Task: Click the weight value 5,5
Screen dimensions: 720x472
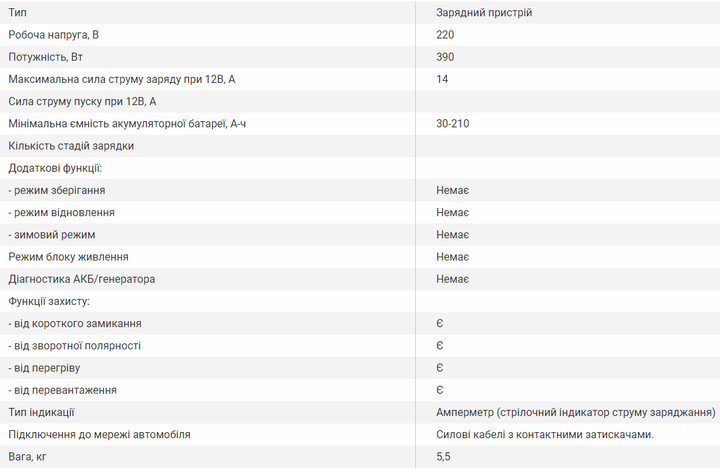Action: coord(443,457)
